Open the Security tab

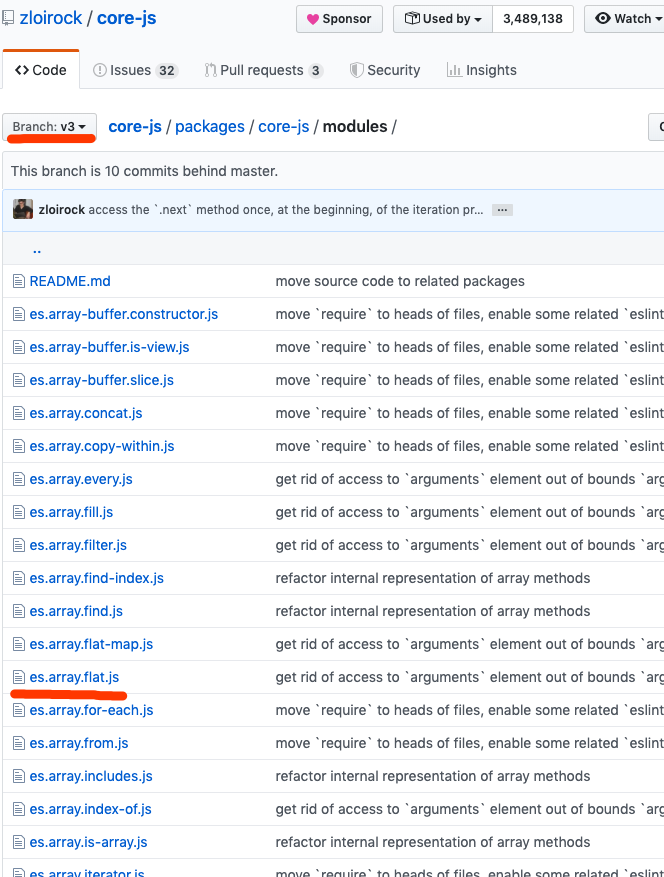click(385, 70)
